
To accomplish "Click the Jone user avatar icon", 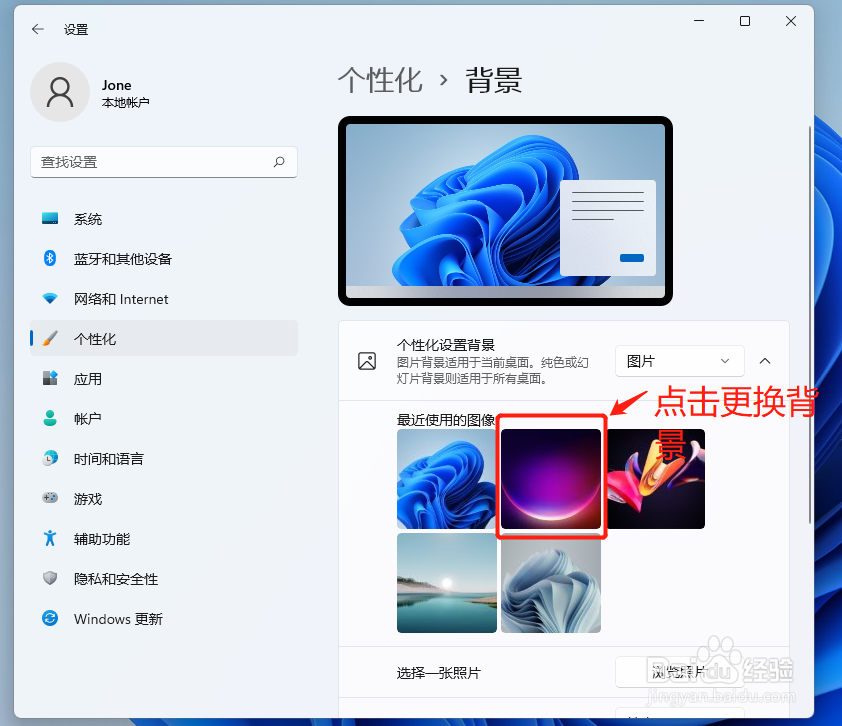I will coord(60,92).
